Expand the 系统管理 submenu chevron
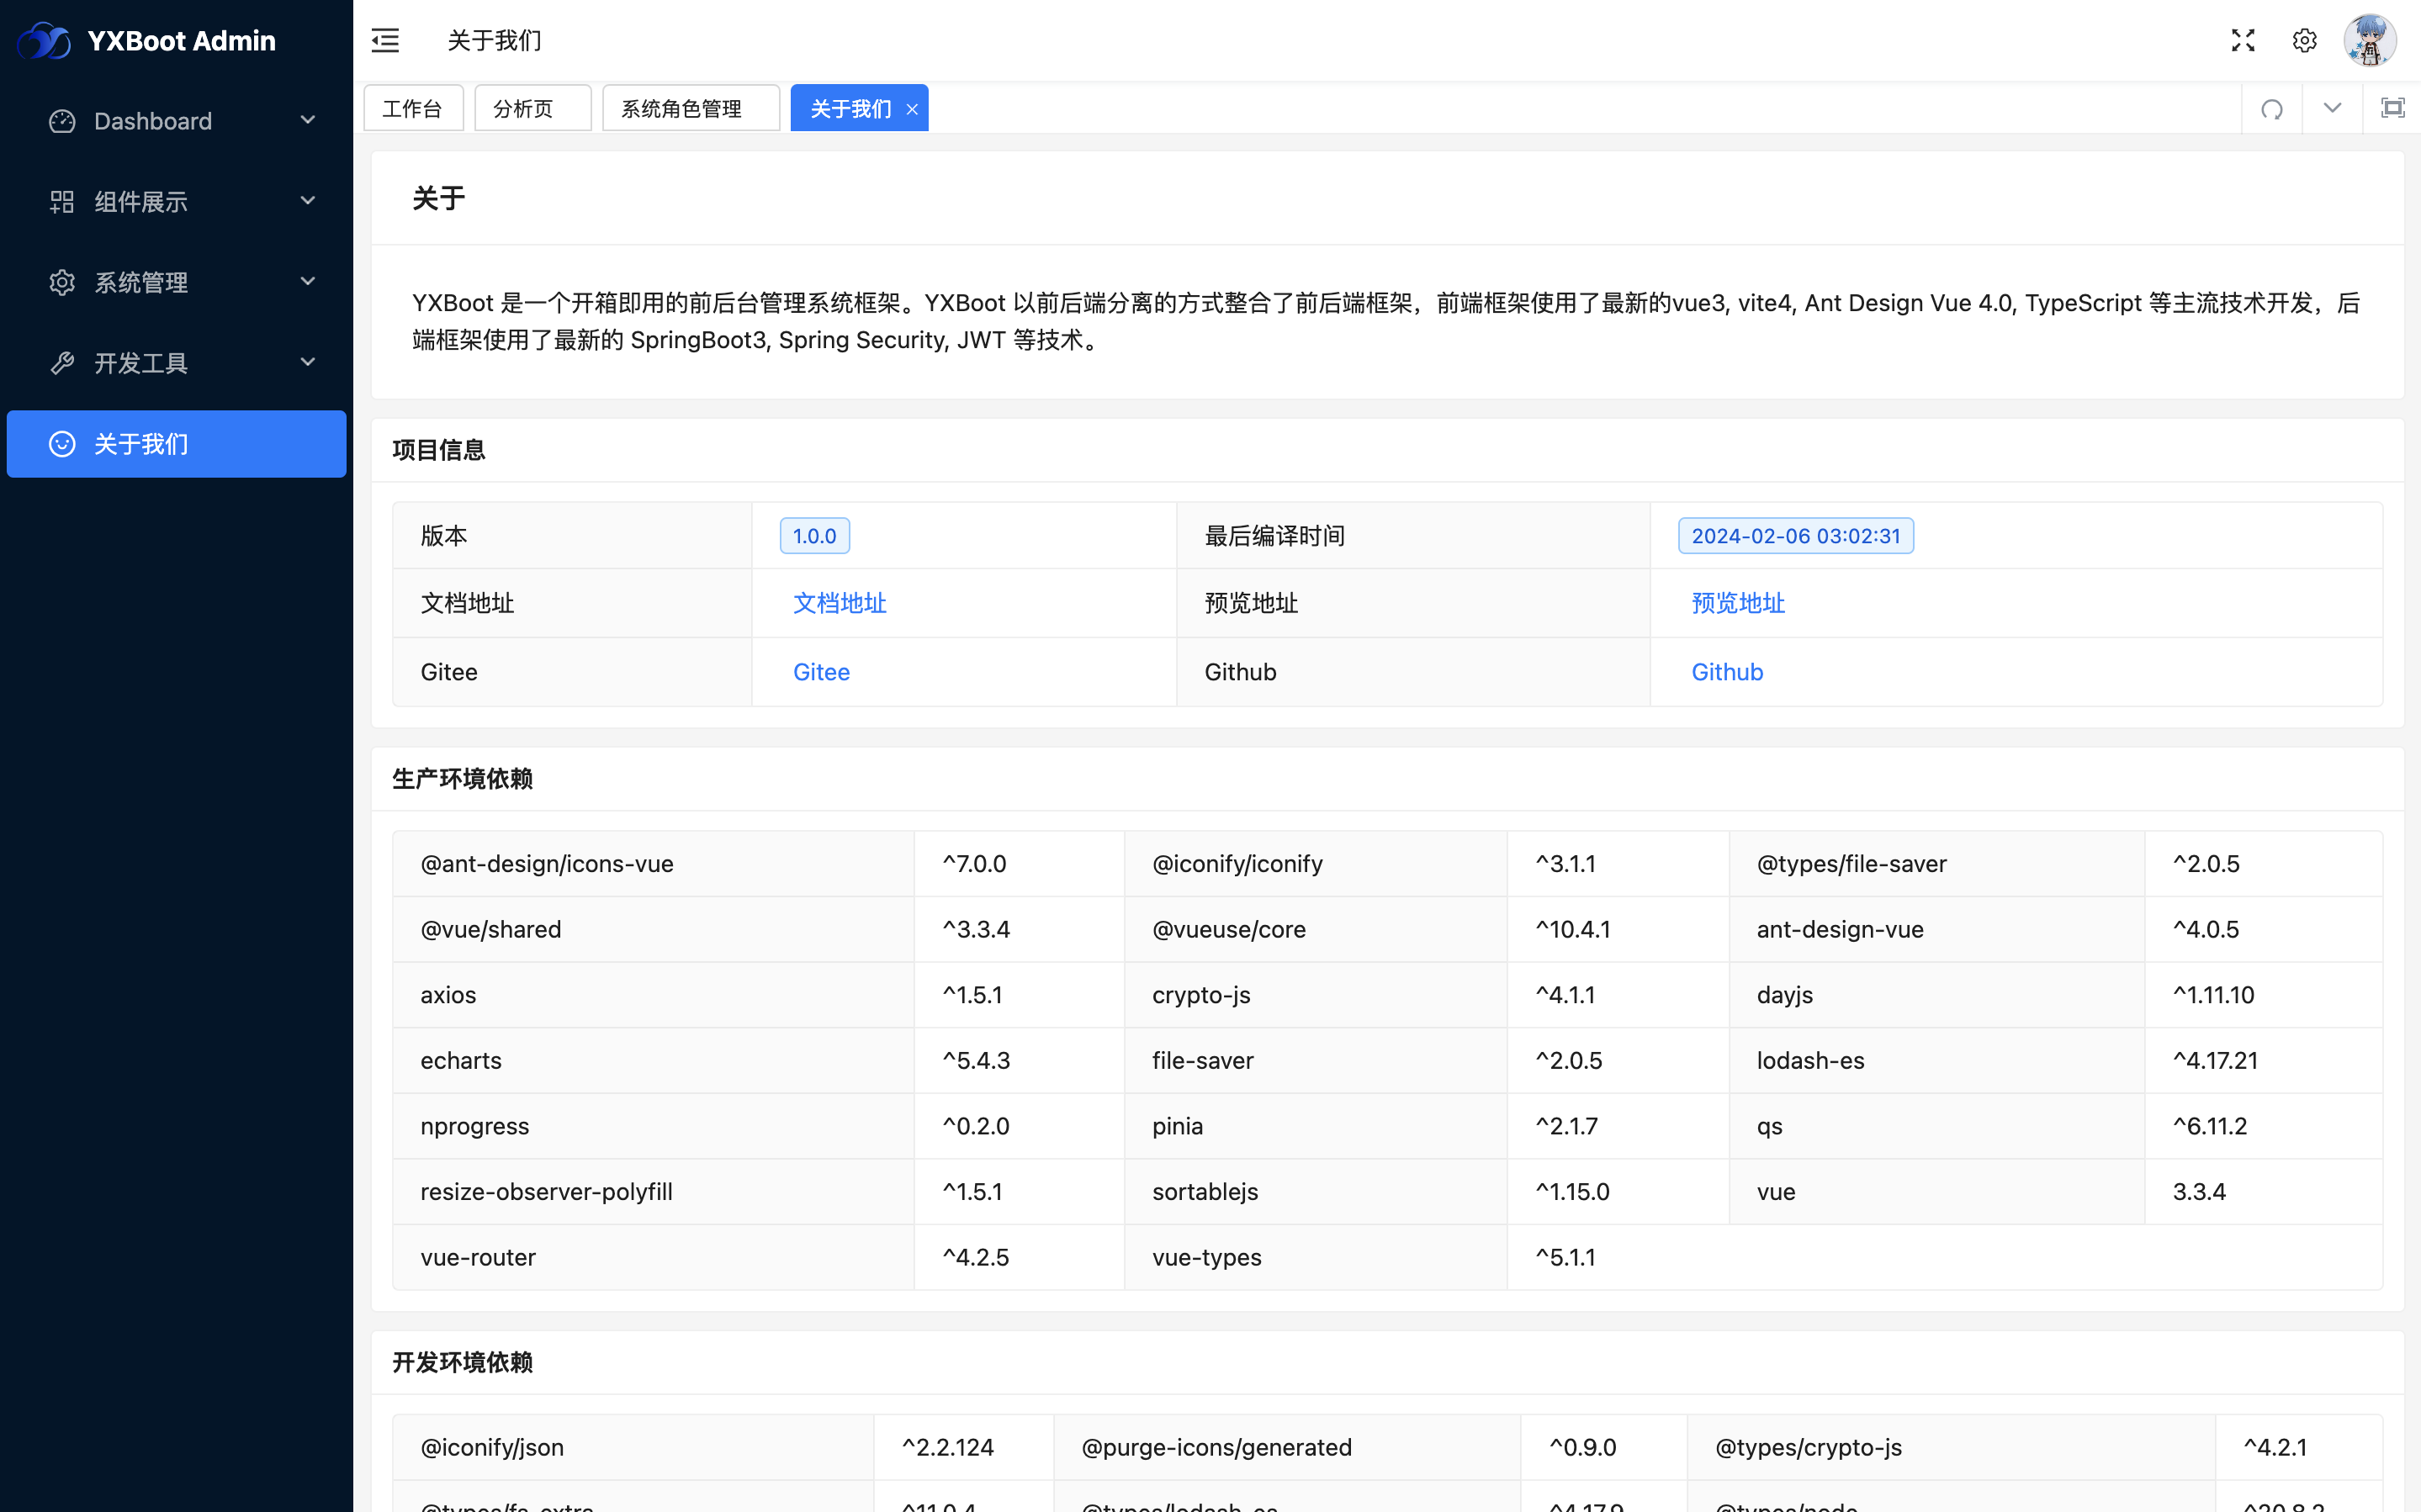Viewport: 2421px width, 1512px height. [308, 282]
